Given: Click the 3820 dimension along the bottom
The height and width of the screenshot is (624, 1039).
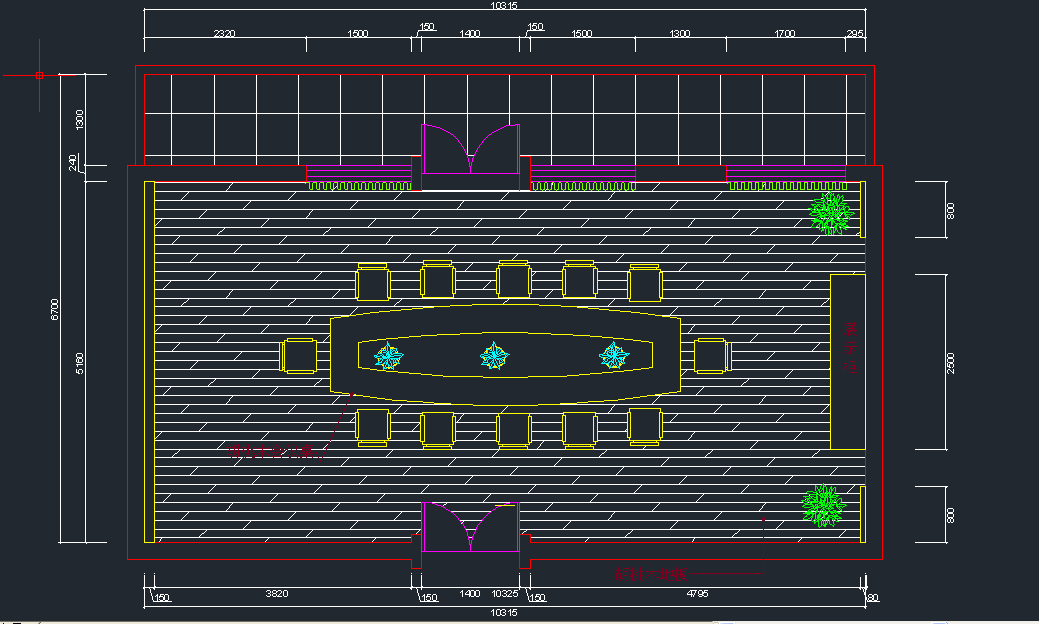Looking at the screenshot, I should click(276, 595).
